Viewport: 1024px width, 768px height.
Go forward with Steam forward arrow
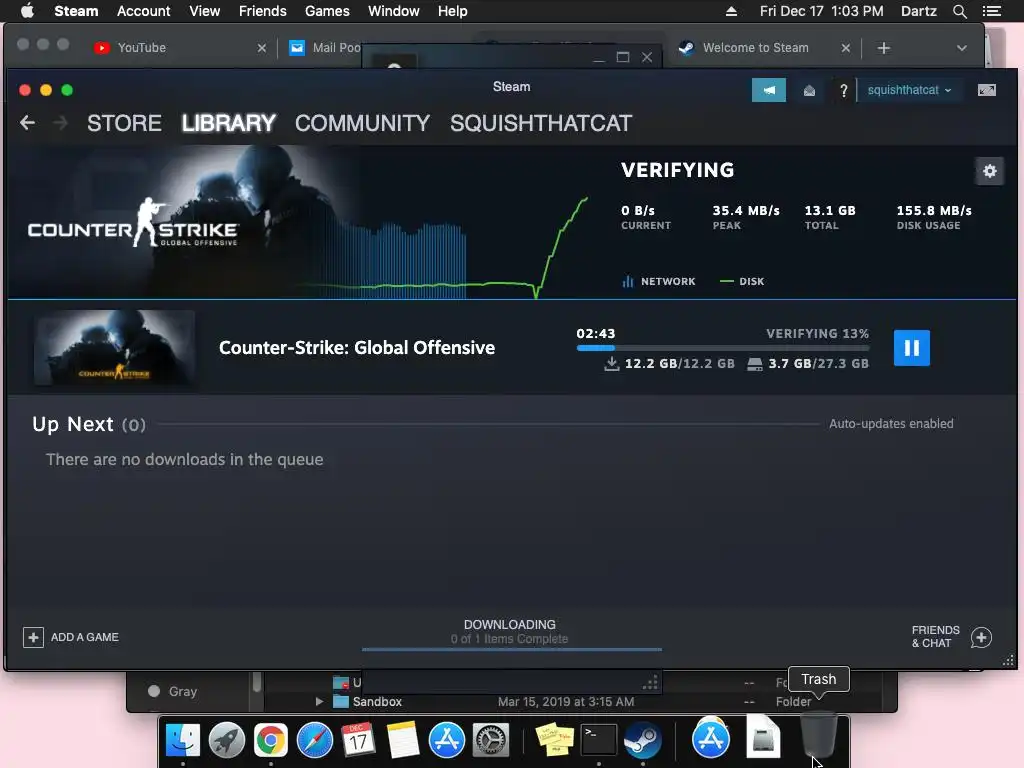coord(60,123)
